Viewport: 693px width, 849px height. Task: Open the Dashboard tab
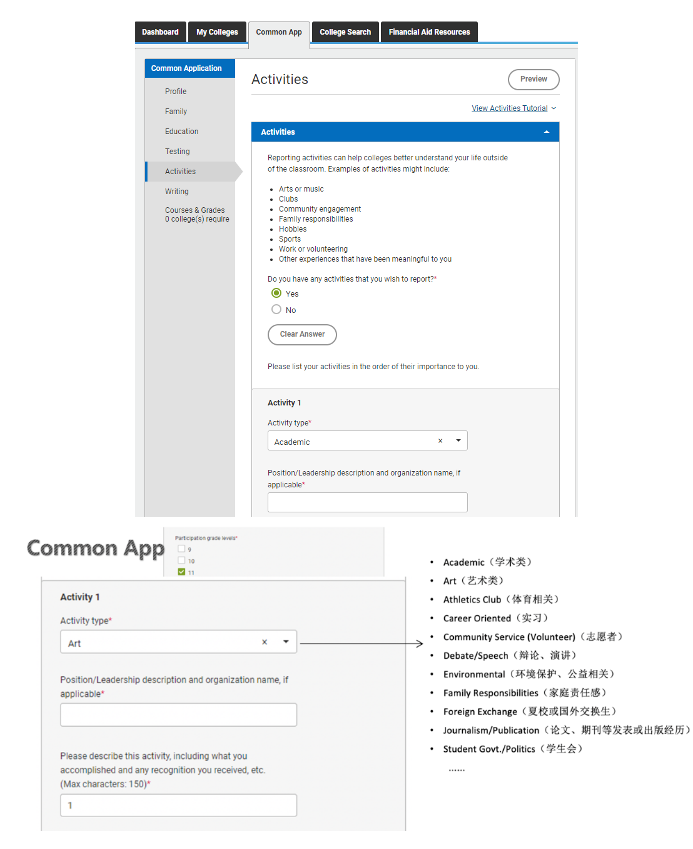click(160, 32)
